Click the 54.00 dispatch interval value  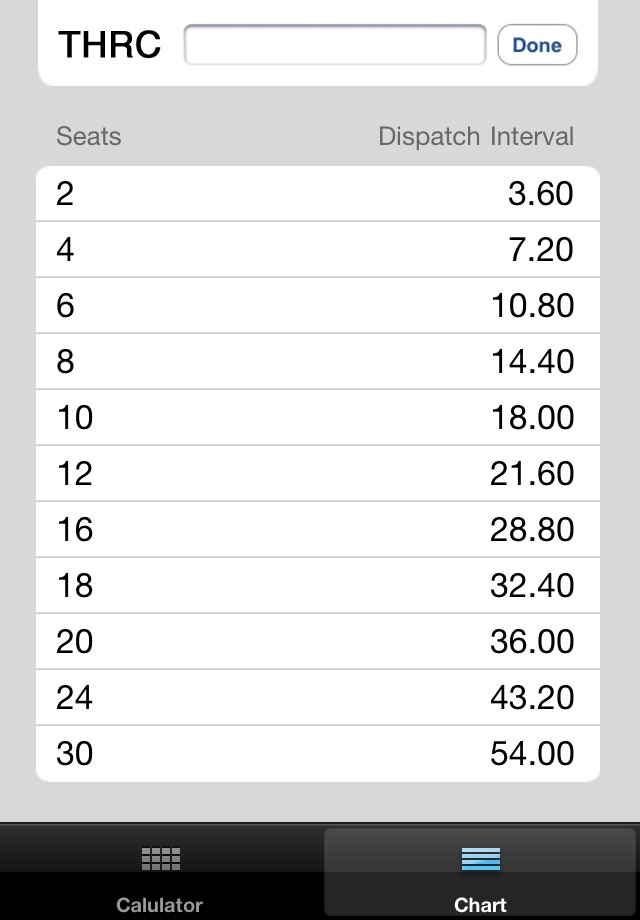click(x=532, y=753)
